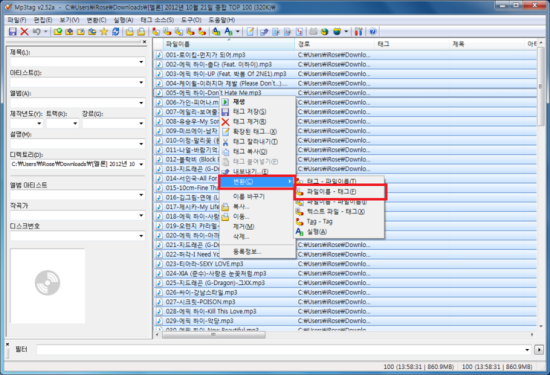The width and height of the screenshot is (550, 375).
Task: Click the globe Web sources toolbar icon
Action: point(325,32)
